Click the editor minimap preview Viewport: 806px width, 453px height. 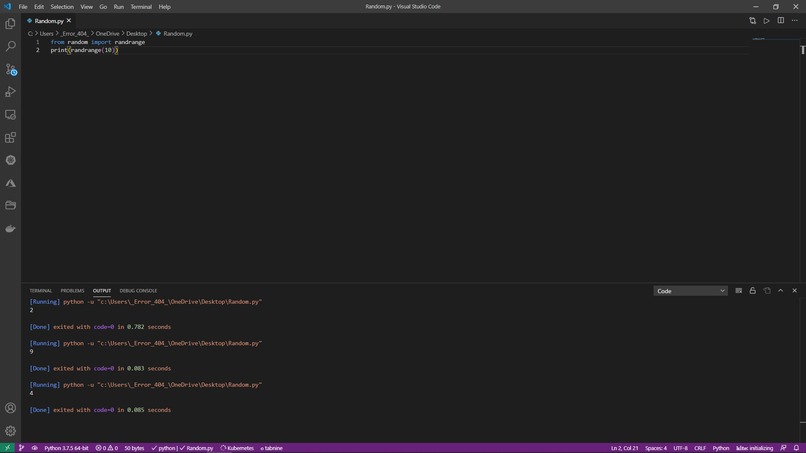[758, 39]
